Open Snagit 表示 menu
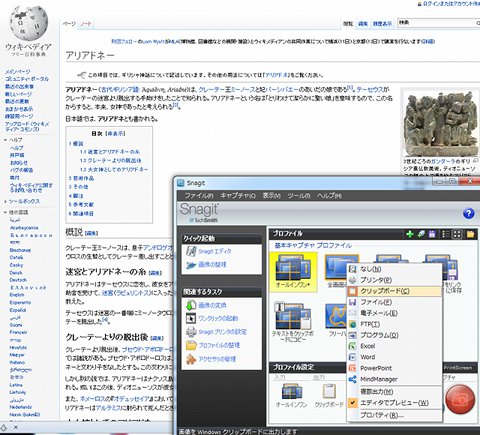The height and width of the screenshot is (435, 480). coord(271,195)
